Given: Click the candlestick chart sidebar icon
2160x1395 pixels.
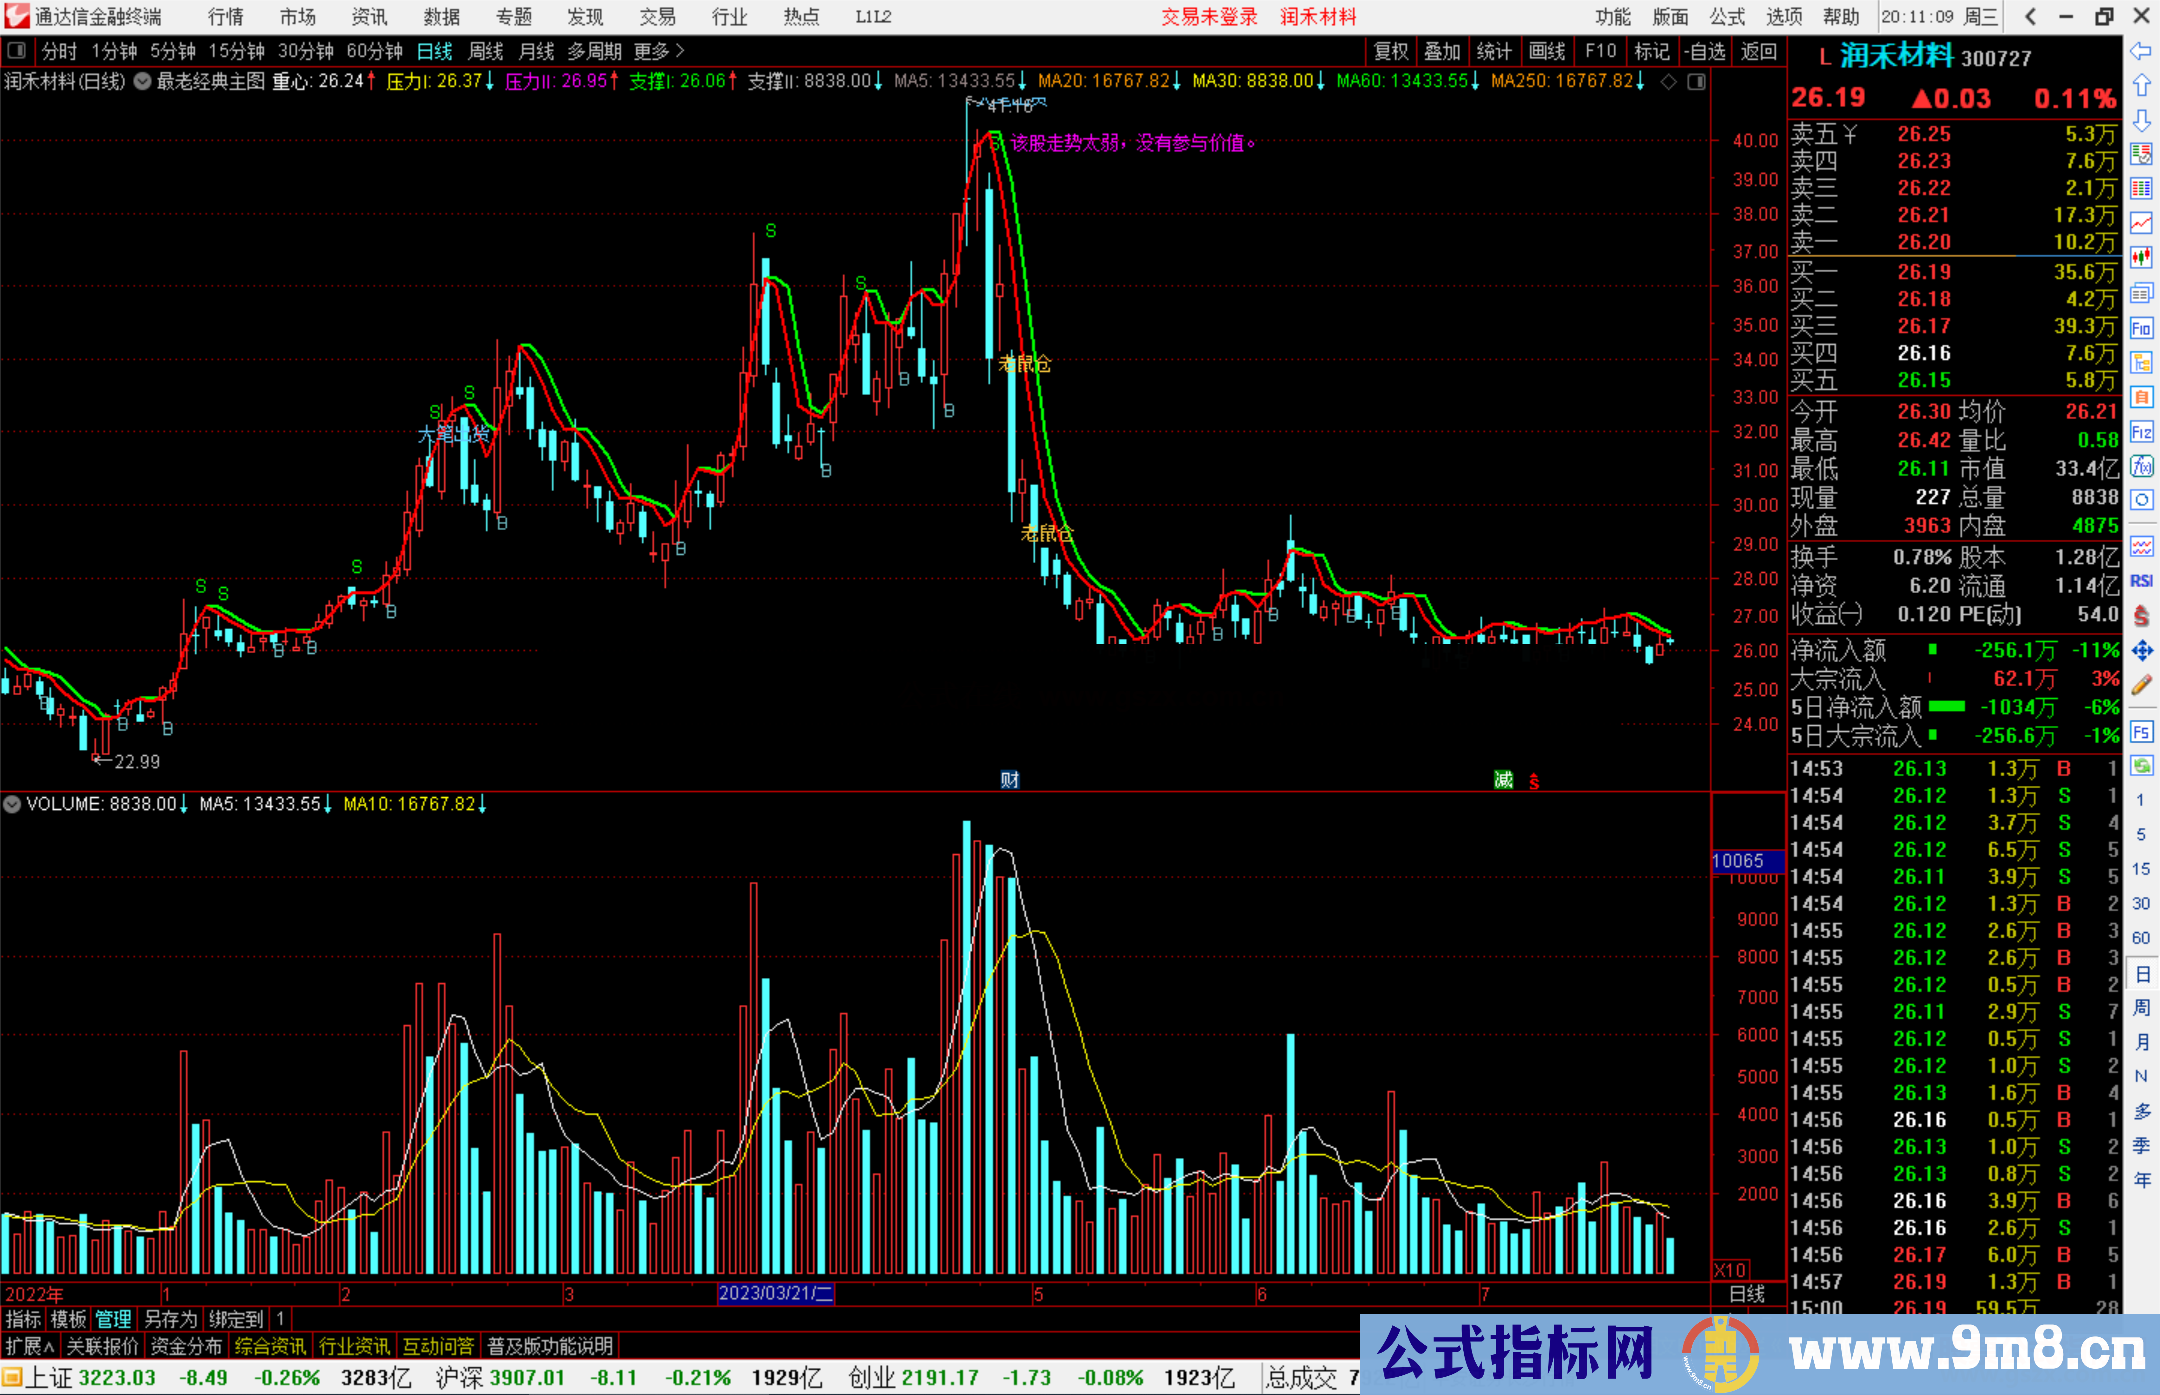Looking at the screenshot, I should (2141, 257).
